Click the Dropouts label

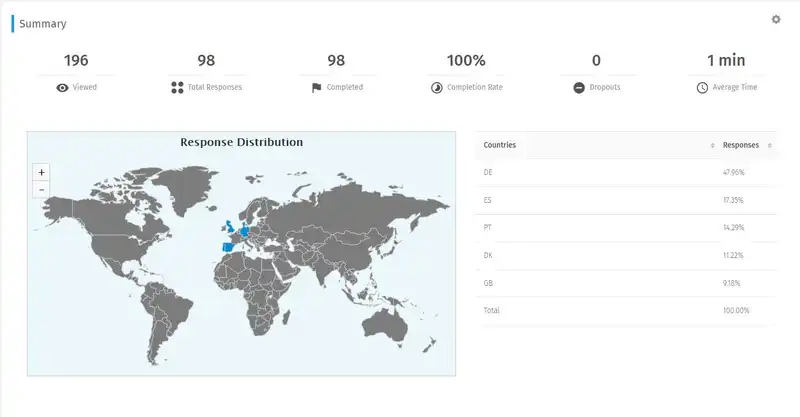[x=605, y=87]
